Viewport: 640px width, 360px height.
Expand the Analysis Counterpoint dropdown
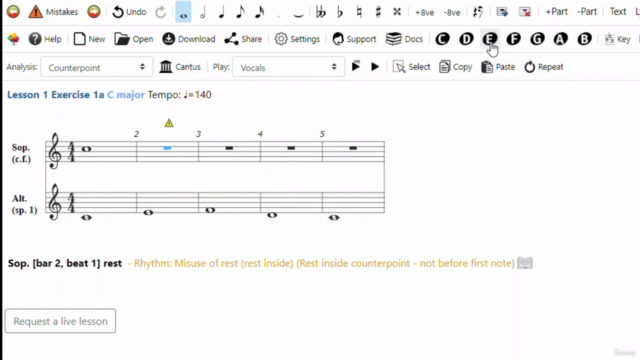point(97,67)
